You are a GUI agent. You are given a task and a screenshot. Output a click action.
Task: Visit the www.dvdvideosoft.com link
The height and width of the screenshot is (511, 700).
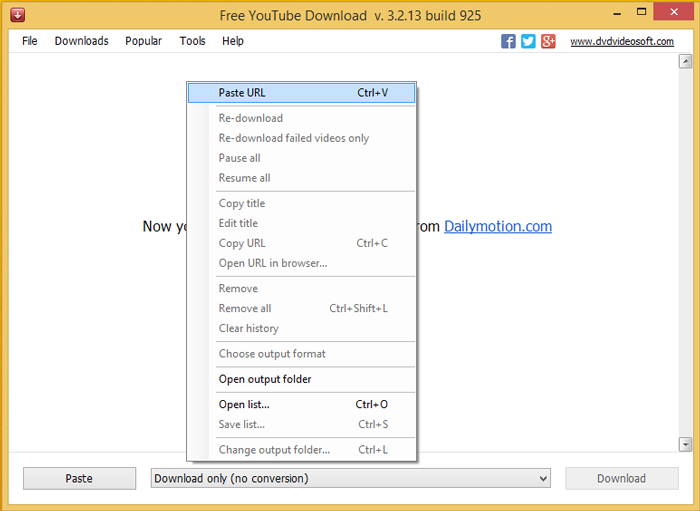(622, 42)
